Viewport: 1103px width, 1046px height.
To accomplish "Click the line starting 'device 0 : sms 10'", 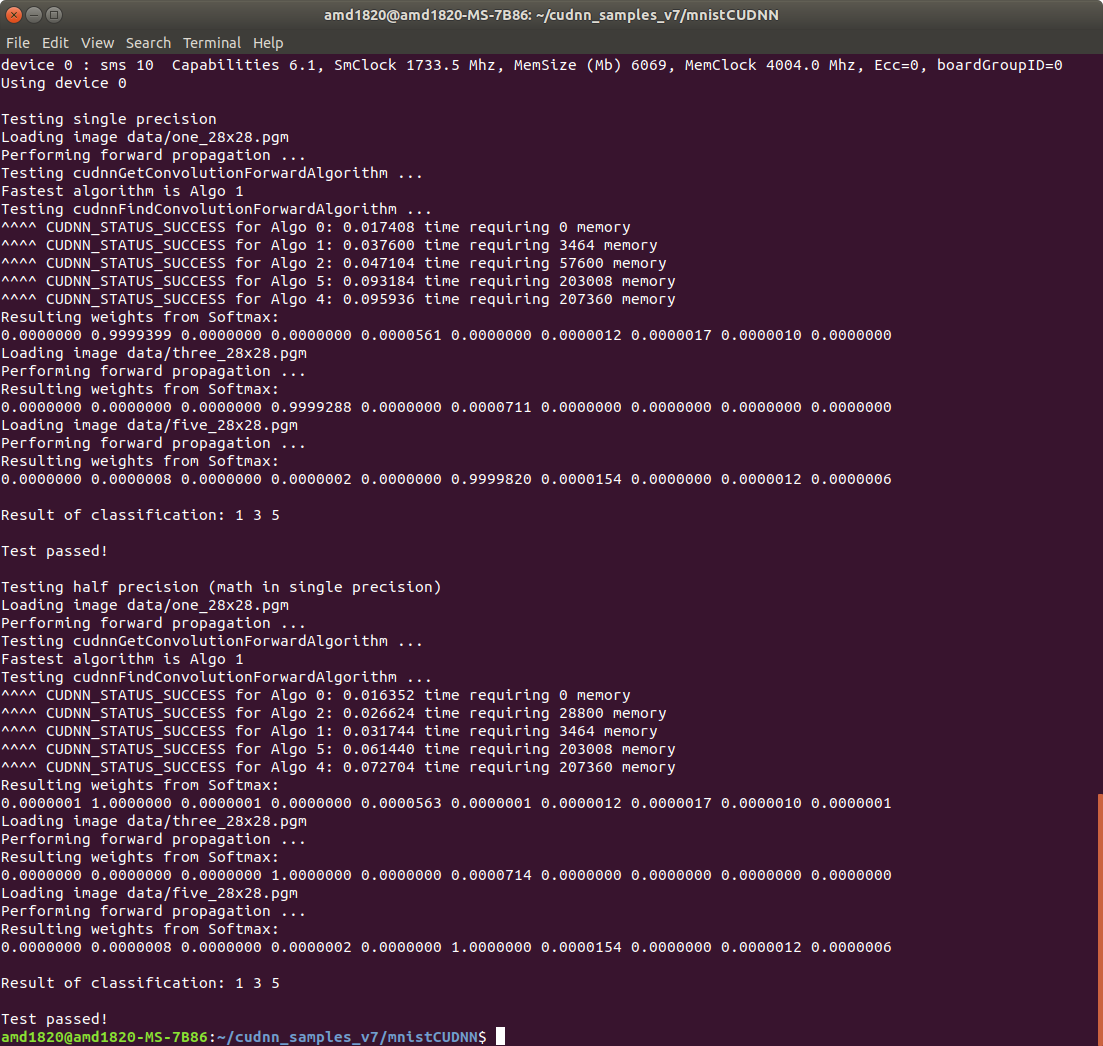I will coord(531,65).
